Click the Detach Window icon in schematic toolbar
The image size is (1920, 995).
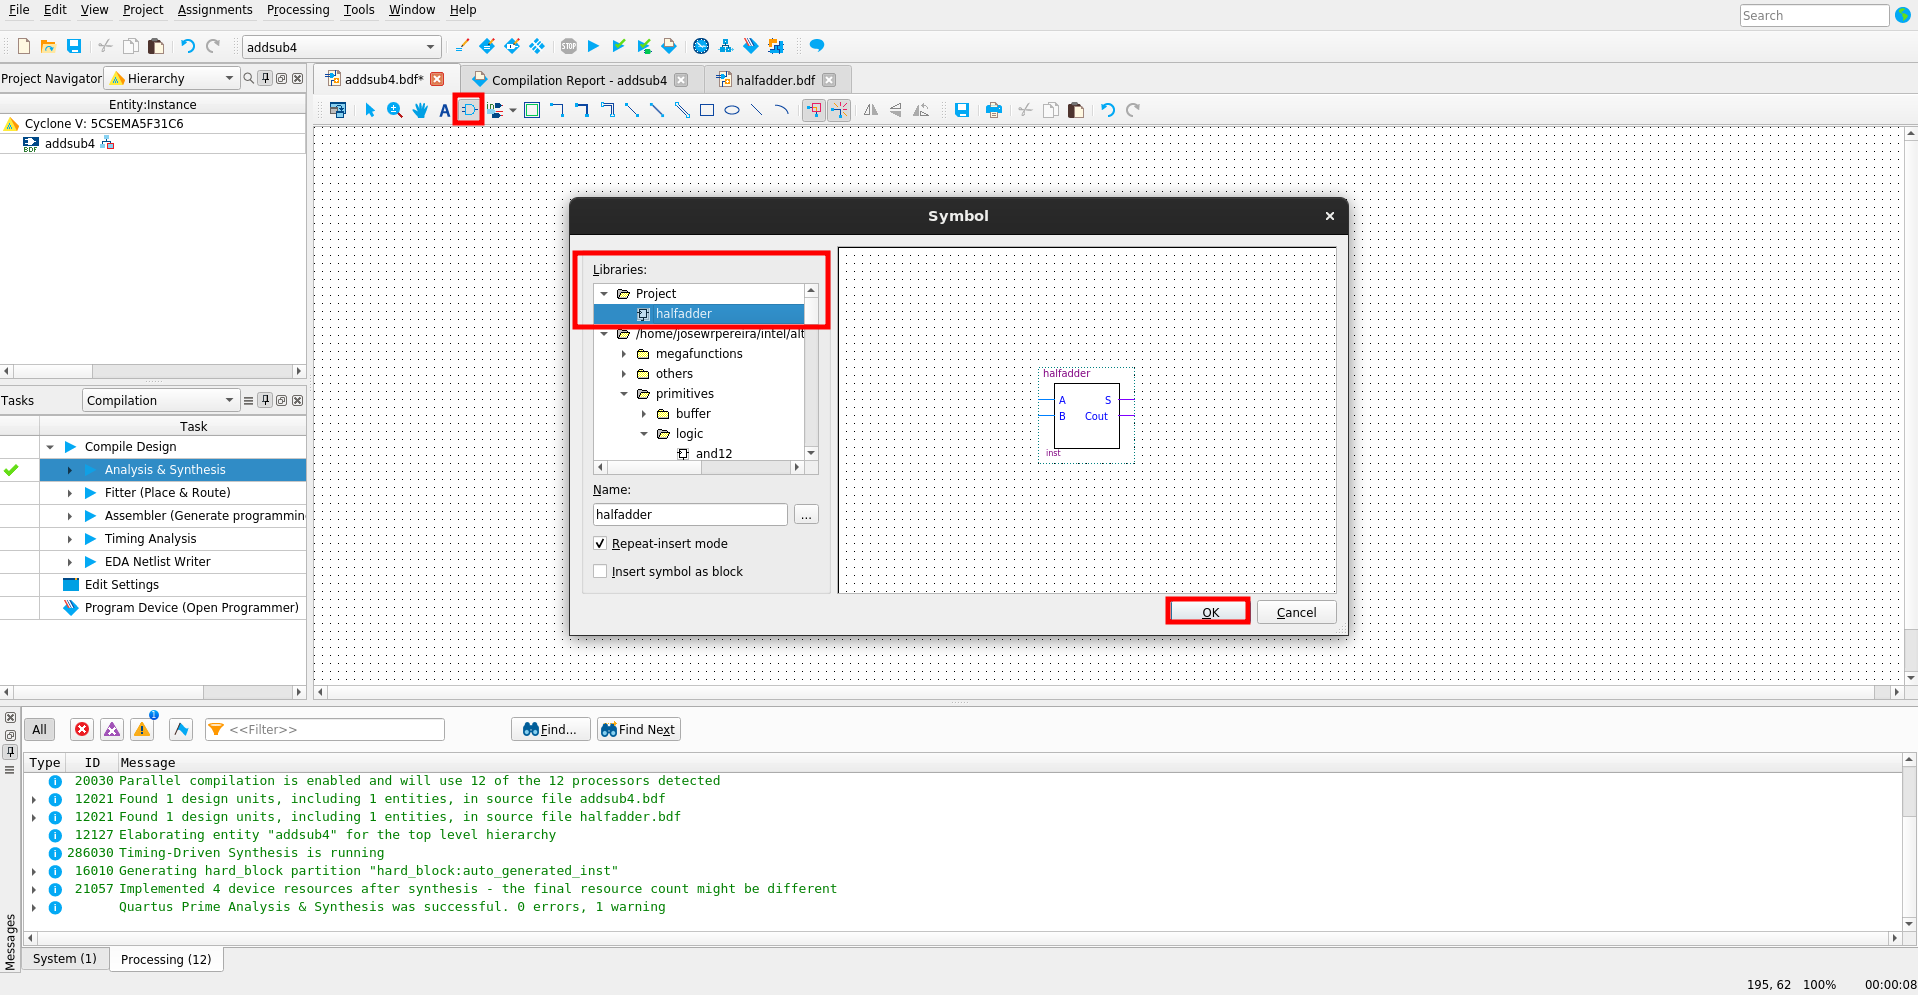tap(338, 110)
